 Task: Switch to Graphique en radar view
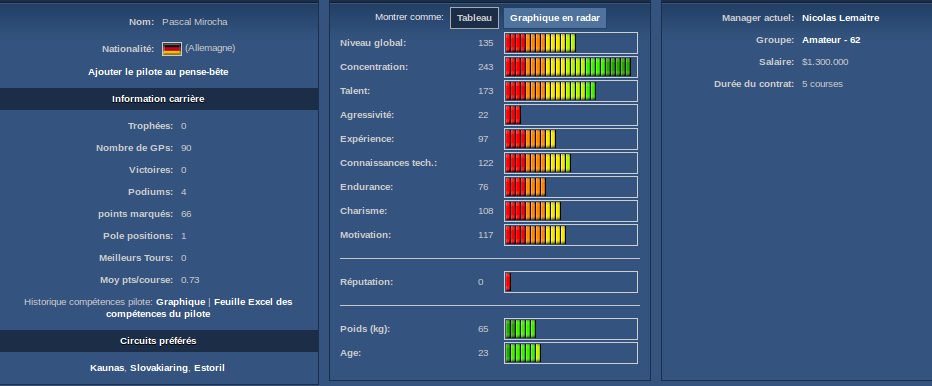tap(555, 18)
